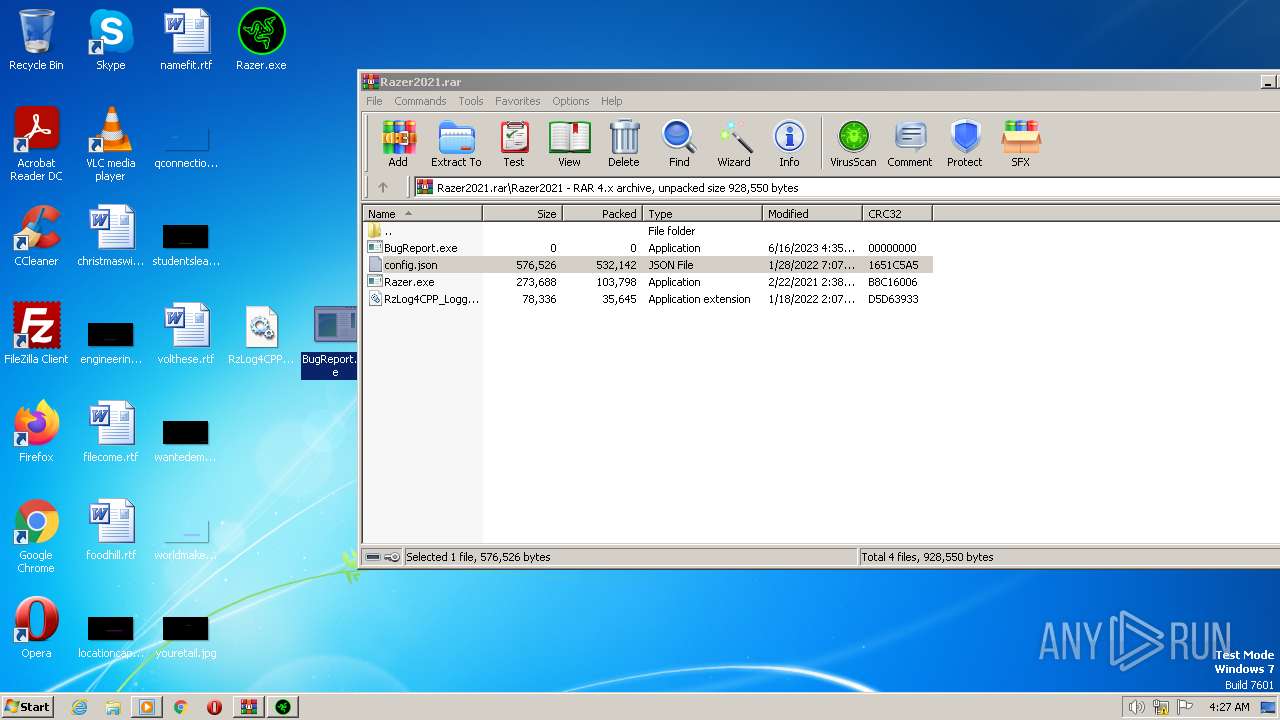Screen dimensions: 1280x720
Task: Select the Google Chrome desktop shortcut
Action: pyautogui.click(x=36, y=536)
